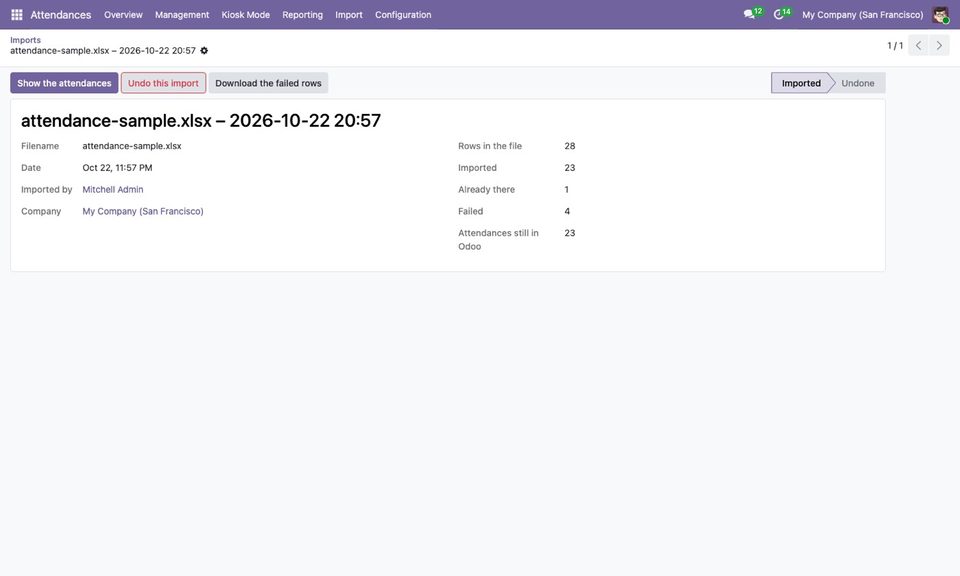Open the My Company (San Francisco) company switcher
This screenshot has width=960, height=576.
click(x=863, y=15)
